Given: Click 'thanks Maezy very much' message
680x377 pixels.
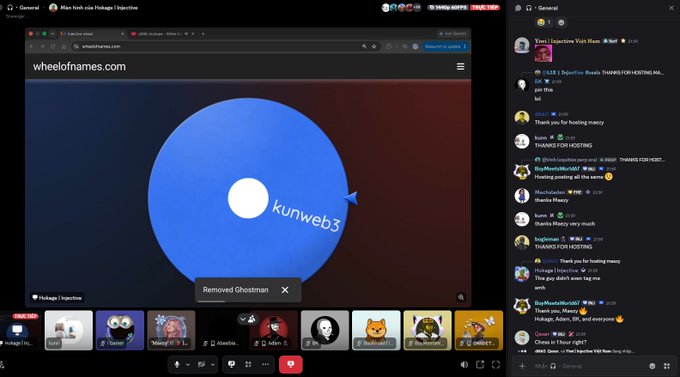Looking at the screenshot, I should tap(565, 223).
